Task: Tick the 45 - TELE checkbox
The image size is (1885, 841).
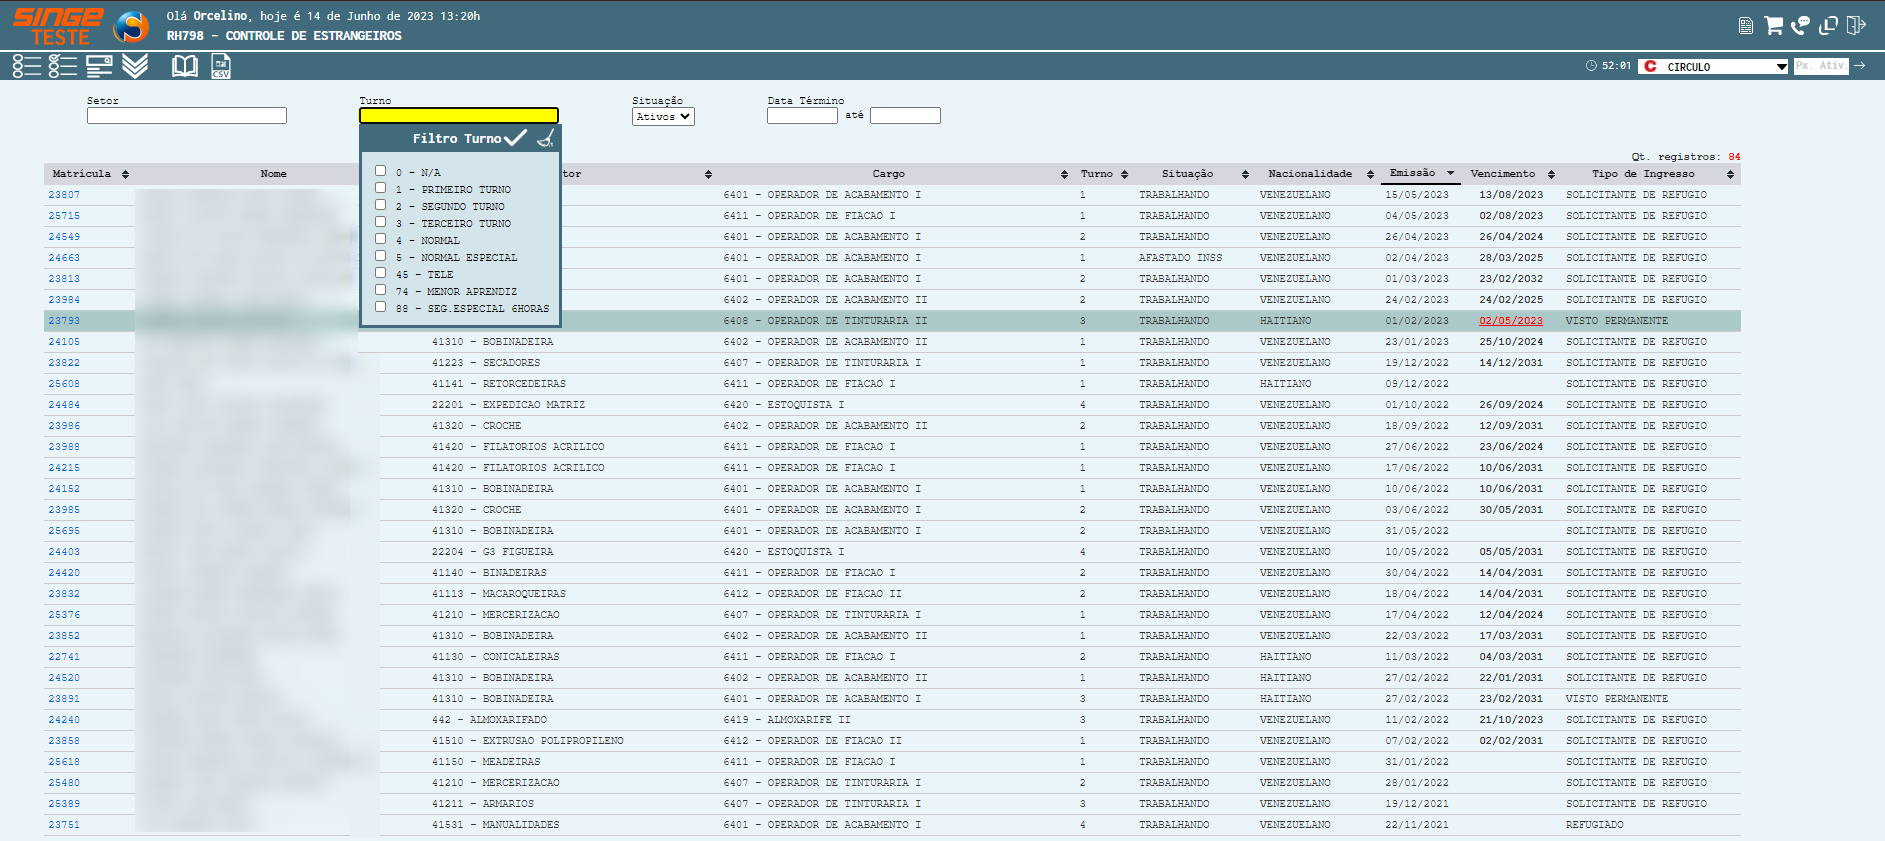Action: (x=380, y=273)
